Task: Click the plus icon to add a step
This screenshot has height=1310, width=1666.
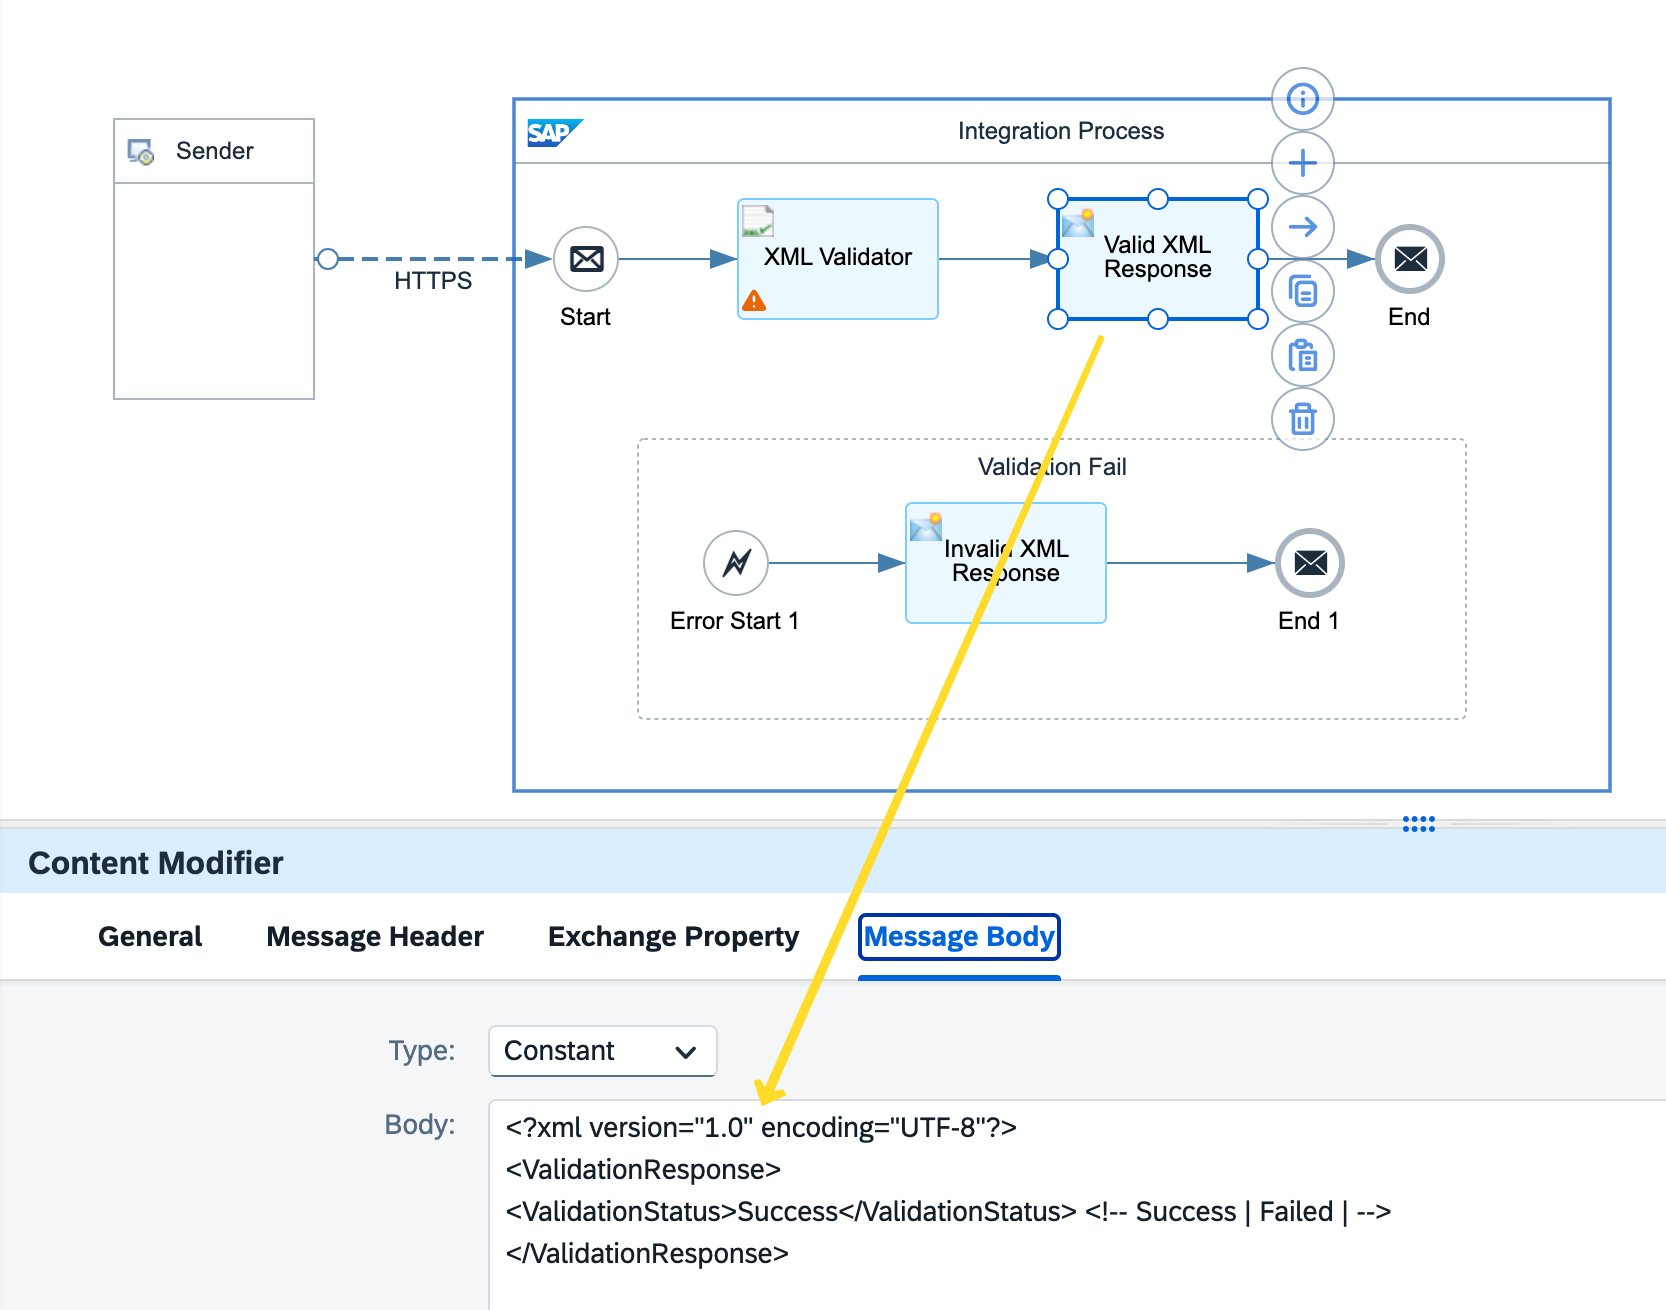Action: pos(1302,163)
